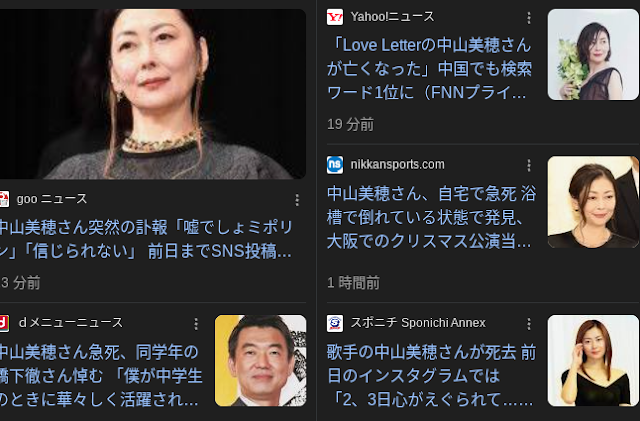
Task: Open more options for Yahoo!ニュース article
Action: (x=529, y=18)
